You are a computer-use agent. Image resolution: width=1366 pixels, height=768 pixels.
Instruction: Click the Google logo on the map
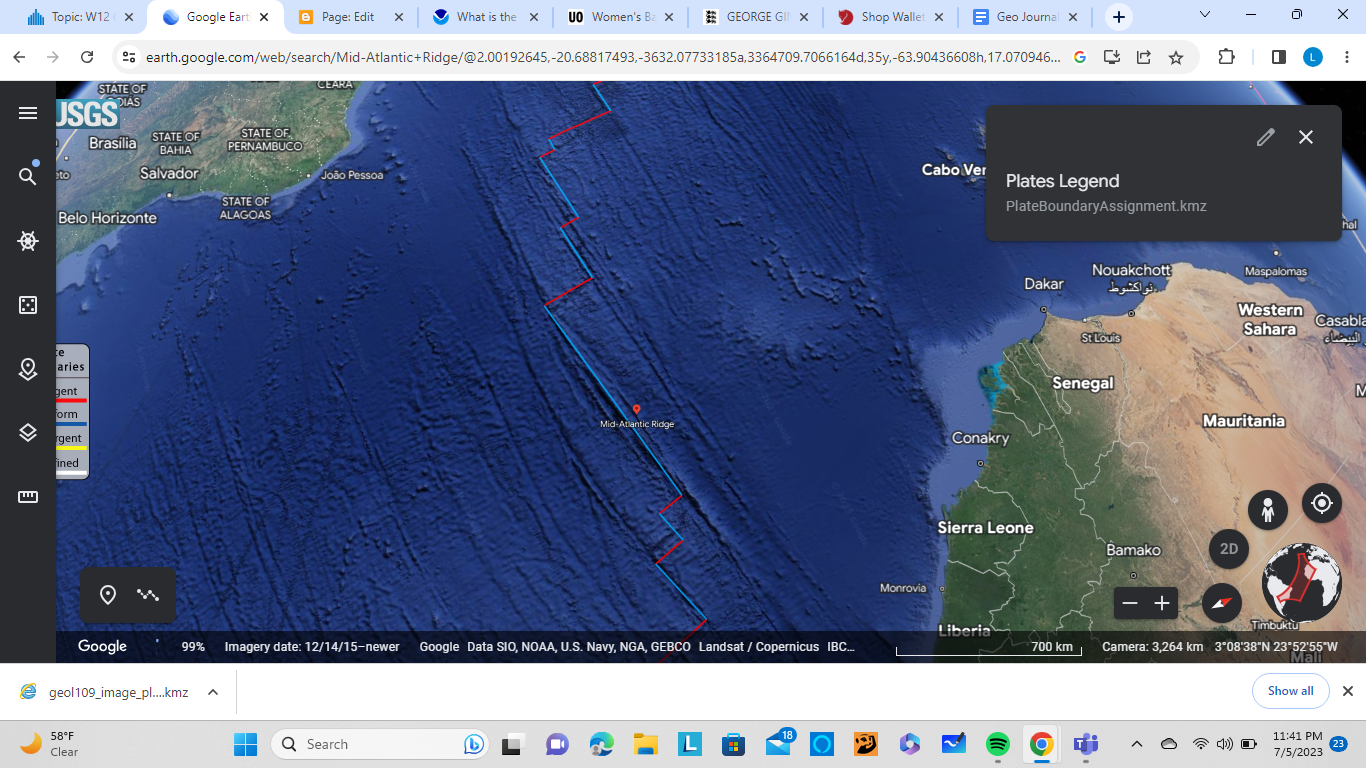tap(102, 647)
